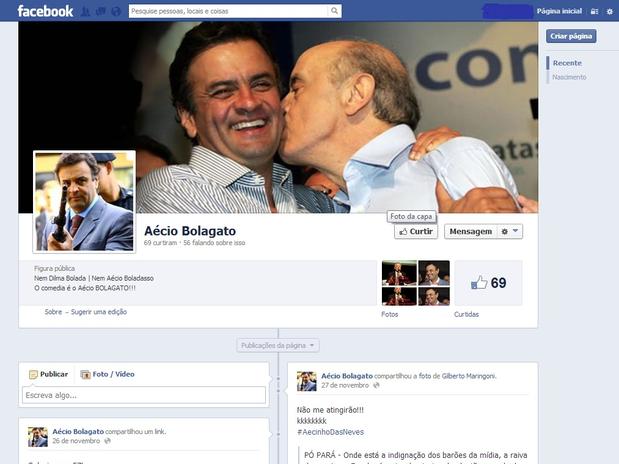Click the Facebook logo in the header
The height and width of the screenshot is (464, 619).
(45, 11)
